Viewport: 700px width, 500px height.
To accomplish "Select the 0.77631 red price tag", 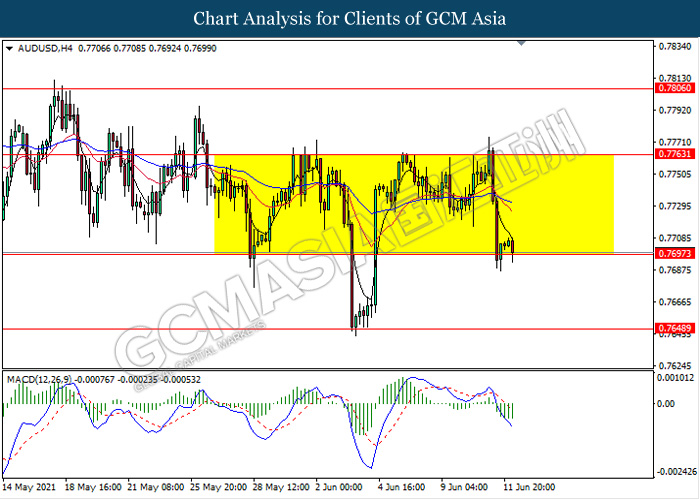I will [675, 154].
